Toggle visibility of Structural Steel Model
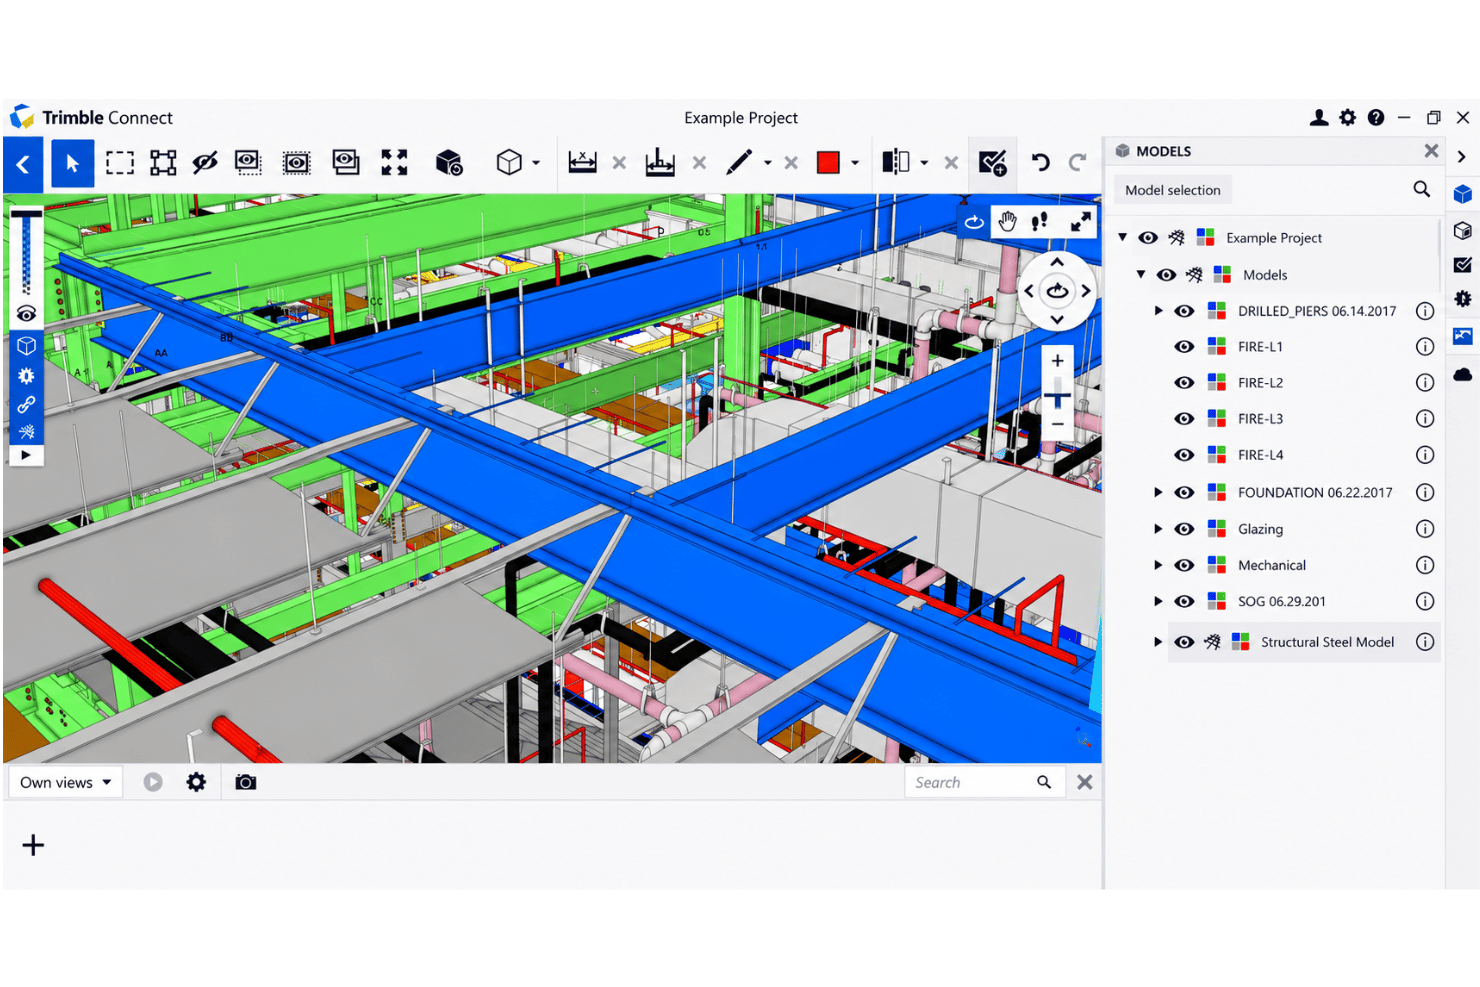Image resolution: width=1480 pixels, height=987 pixels. coord(1184,642)
